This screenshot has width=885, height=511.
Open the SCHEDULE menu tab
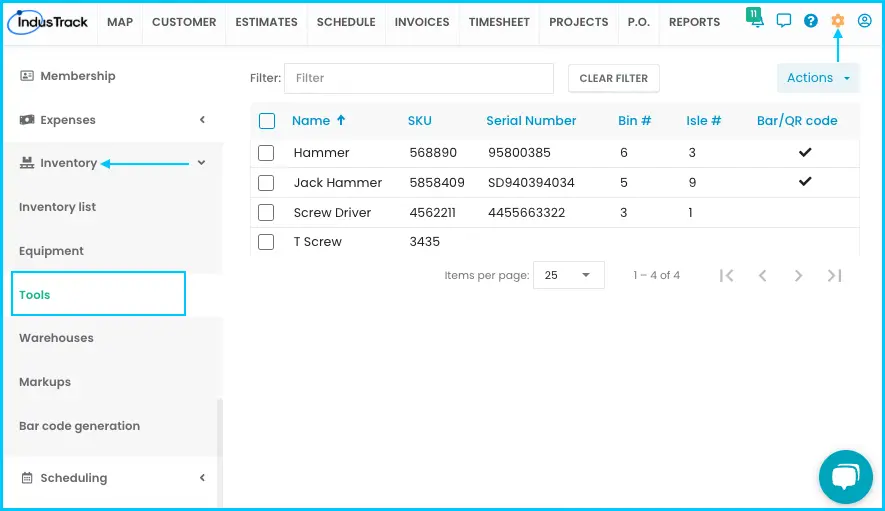point(346,22)
